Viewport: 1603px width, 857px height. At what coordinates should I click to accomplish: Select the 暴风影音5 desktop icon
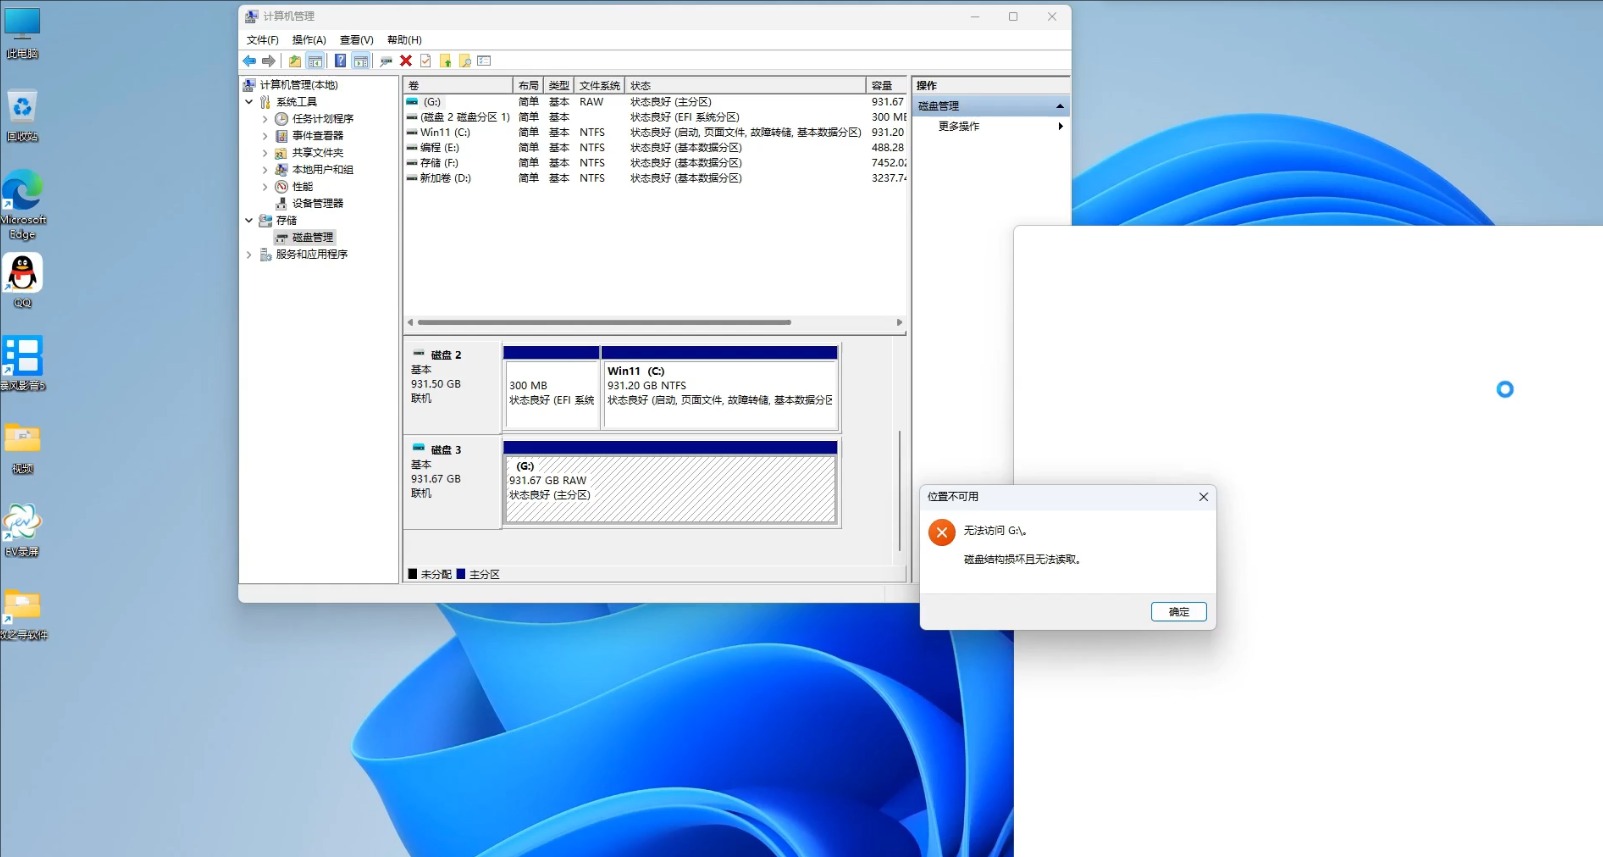click(22, 363)
